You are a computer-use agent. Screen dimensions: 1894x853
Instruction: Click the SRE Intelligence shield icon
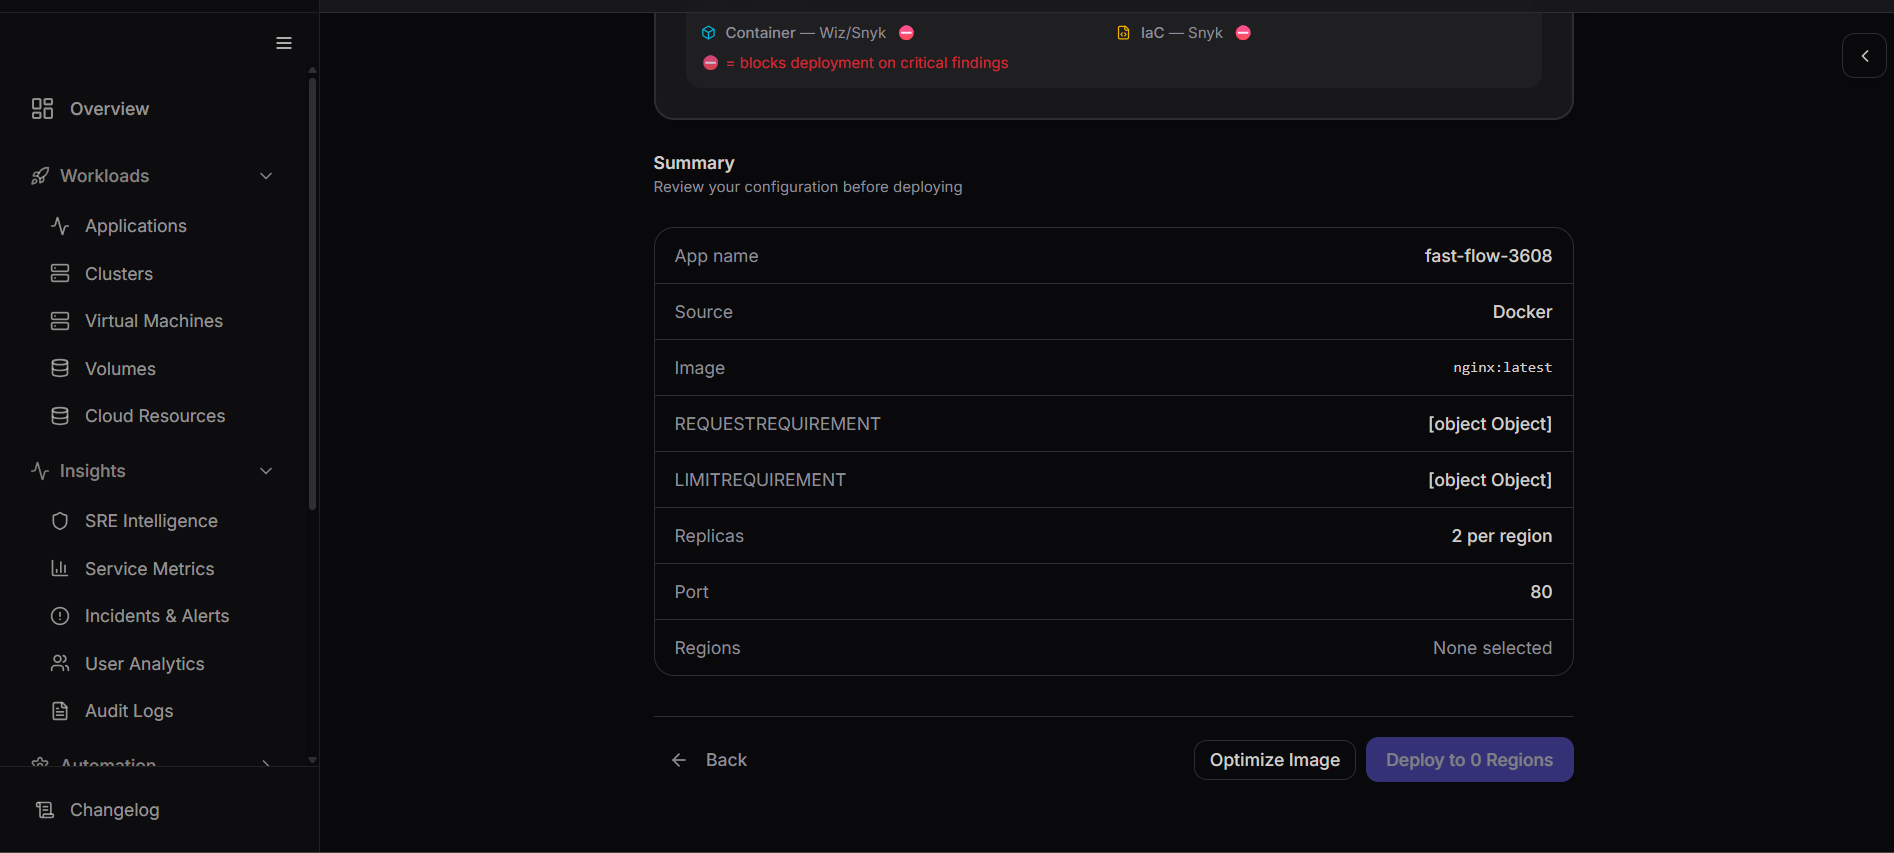point(60,521)
